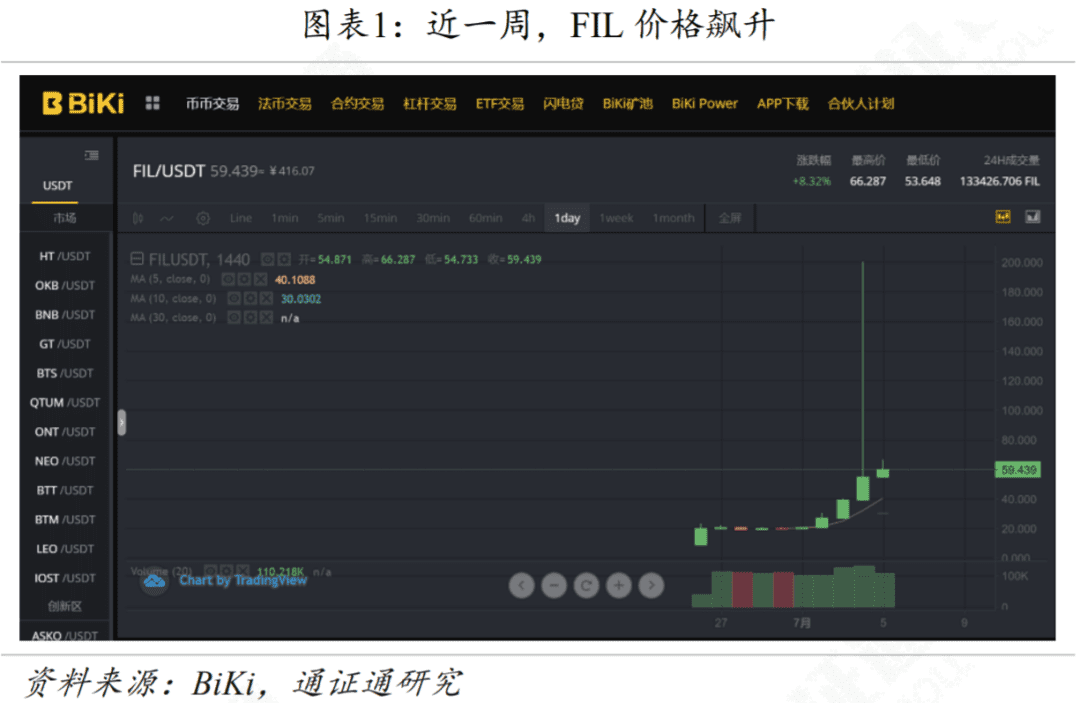Open settings for MA 5 indicator
The height and width of the screenshot is (703, 1080).
pos(245,279)
